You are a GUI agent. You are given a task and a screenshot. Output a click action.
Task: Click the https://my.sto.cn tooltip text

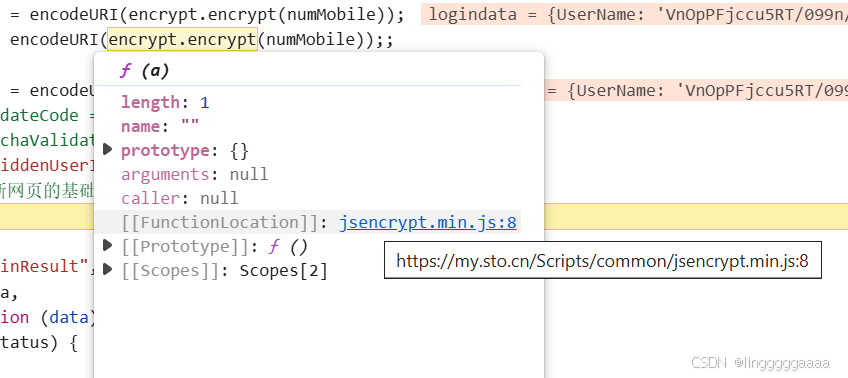pyautogui.click(x=602, y=261)
